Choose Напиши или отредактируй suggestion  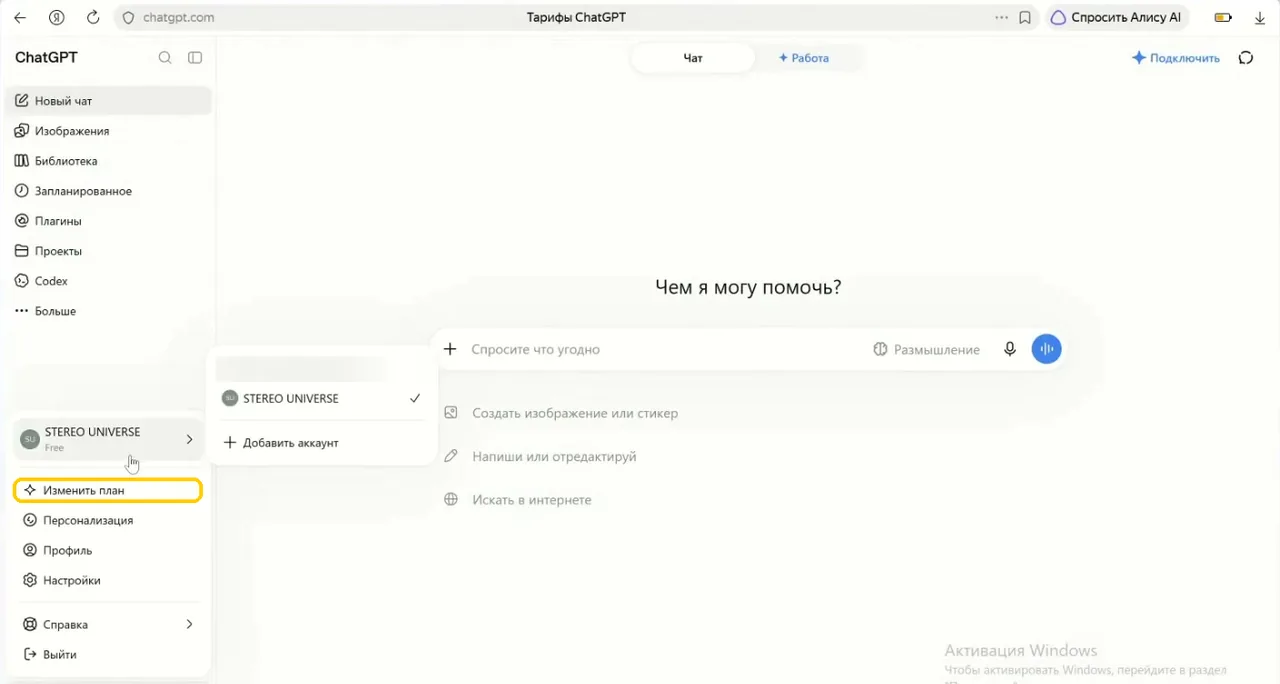(540, 456)
